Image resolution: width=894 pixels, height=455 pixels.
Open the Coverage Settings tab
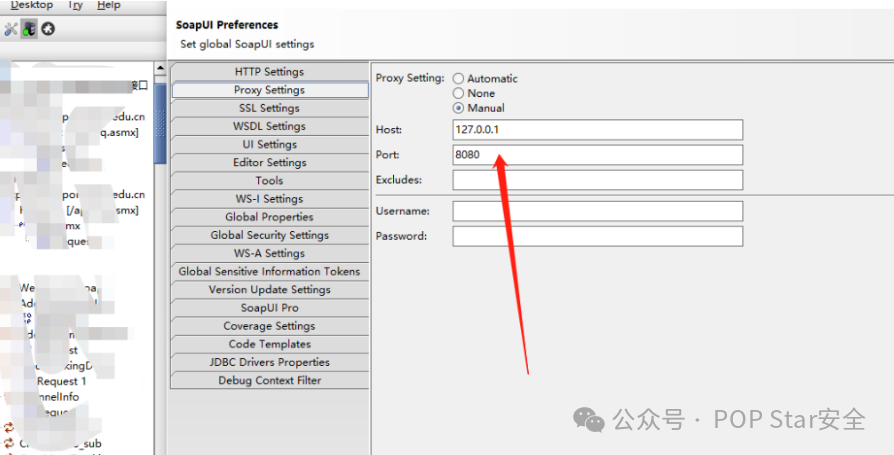[270, 326]
